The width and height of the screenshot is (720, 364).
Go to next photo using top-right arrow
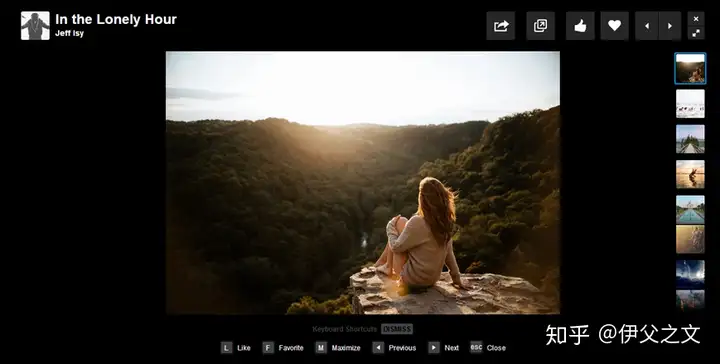coord(670,26)
